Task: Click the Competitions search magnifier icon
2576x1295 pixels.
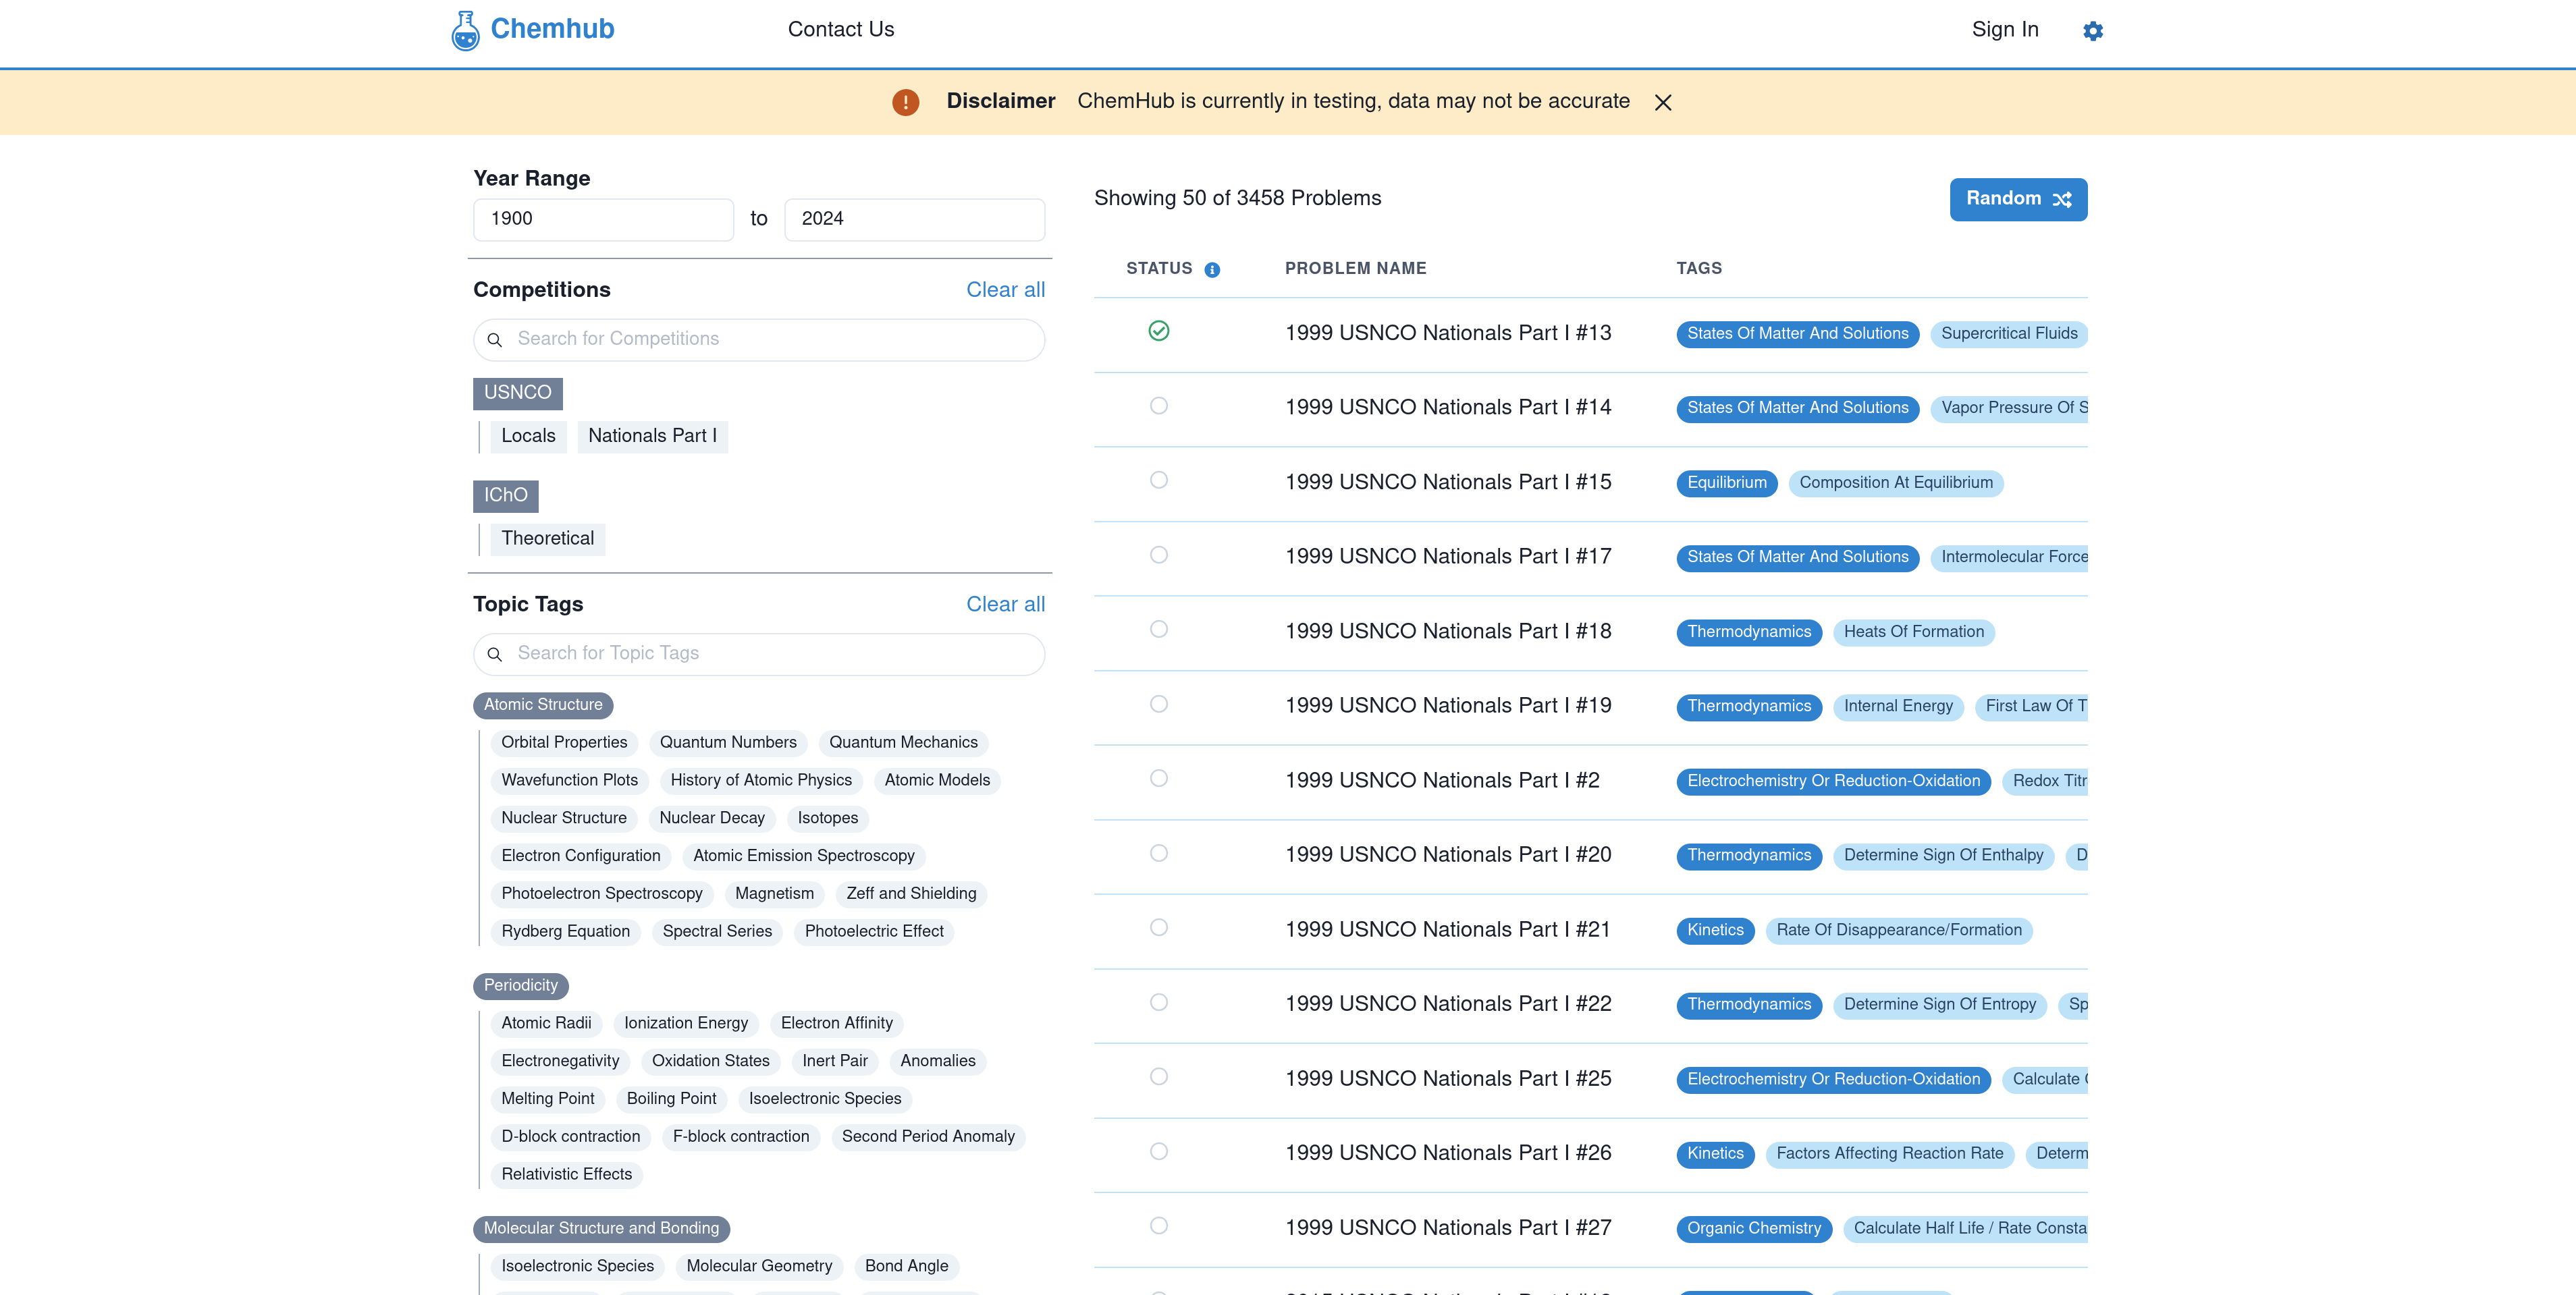Action: (x=494, y=340)
